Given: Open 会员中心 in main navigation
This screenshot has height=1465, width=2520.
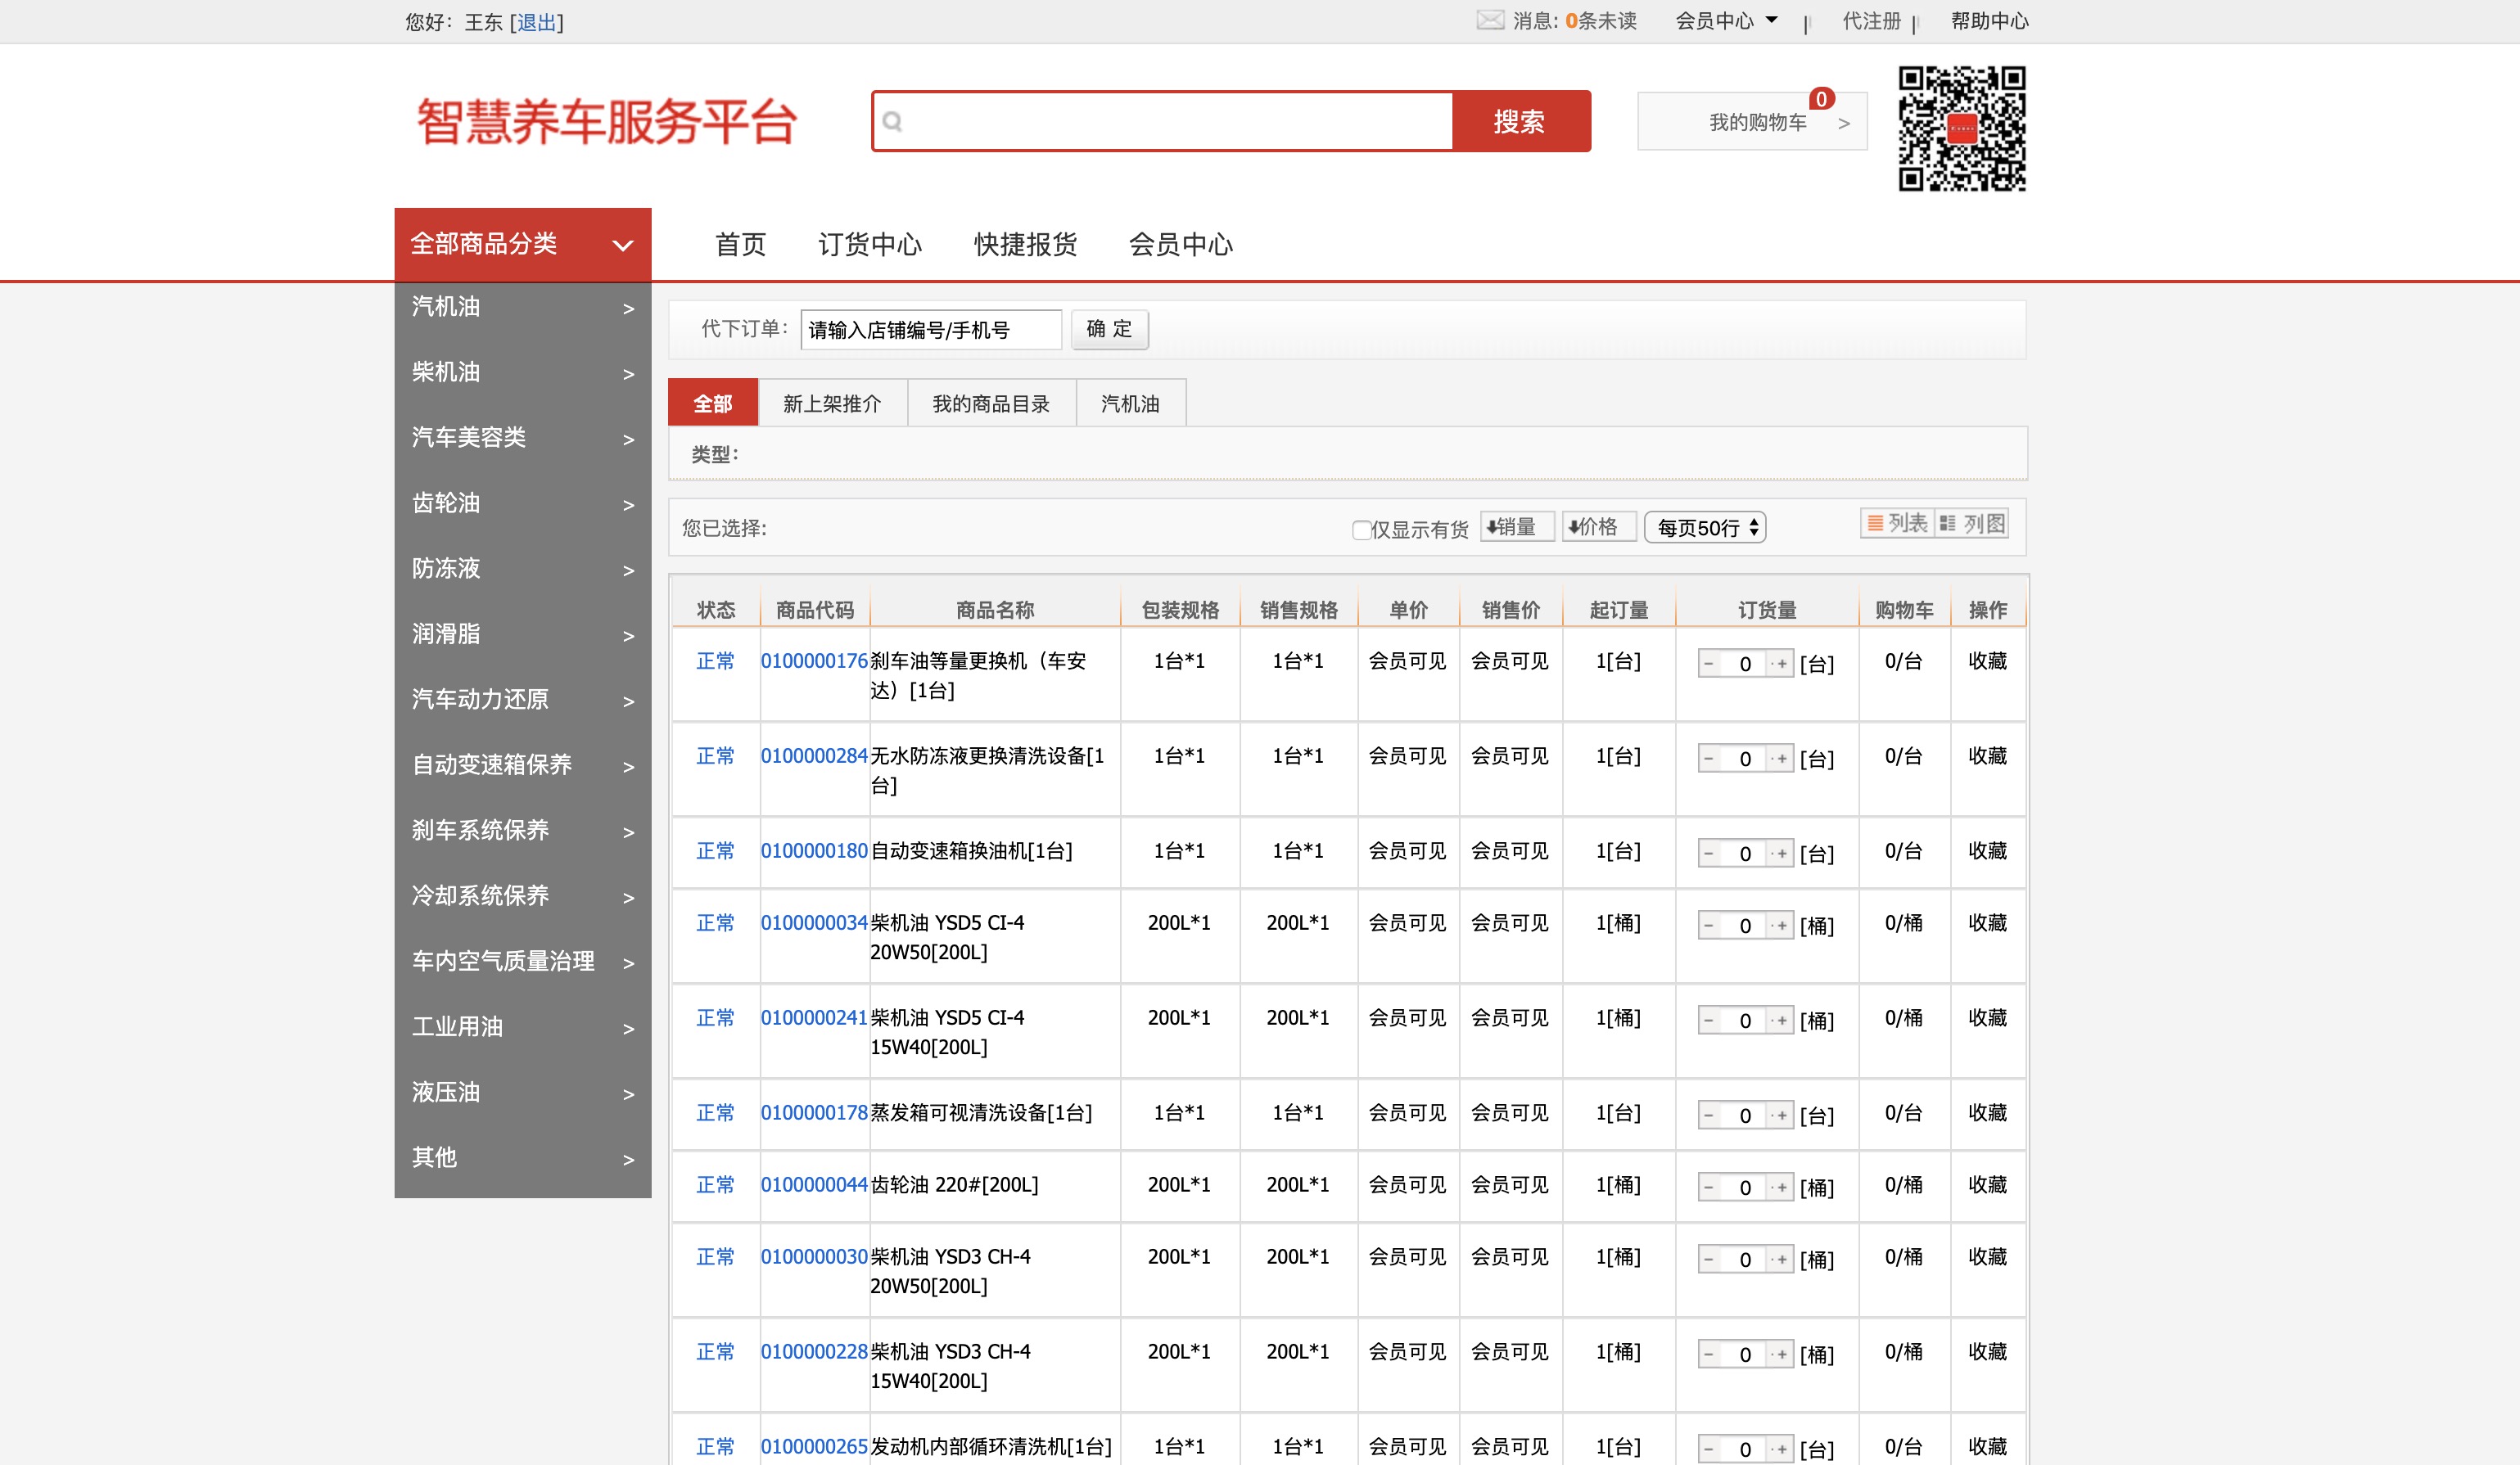Looking at the screenshot, I should tap(1181, 245).
